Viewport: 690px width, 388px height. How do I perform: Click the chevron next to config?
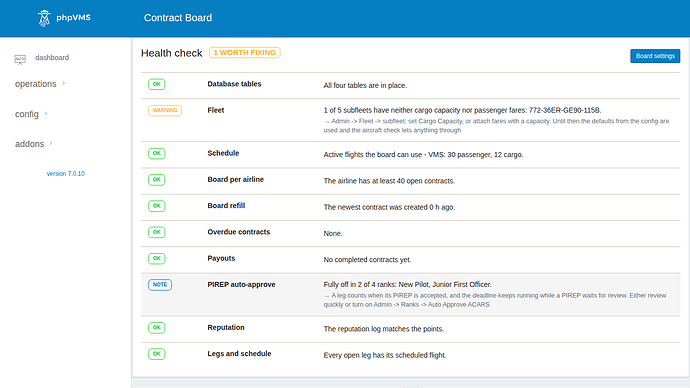point(46,113)
